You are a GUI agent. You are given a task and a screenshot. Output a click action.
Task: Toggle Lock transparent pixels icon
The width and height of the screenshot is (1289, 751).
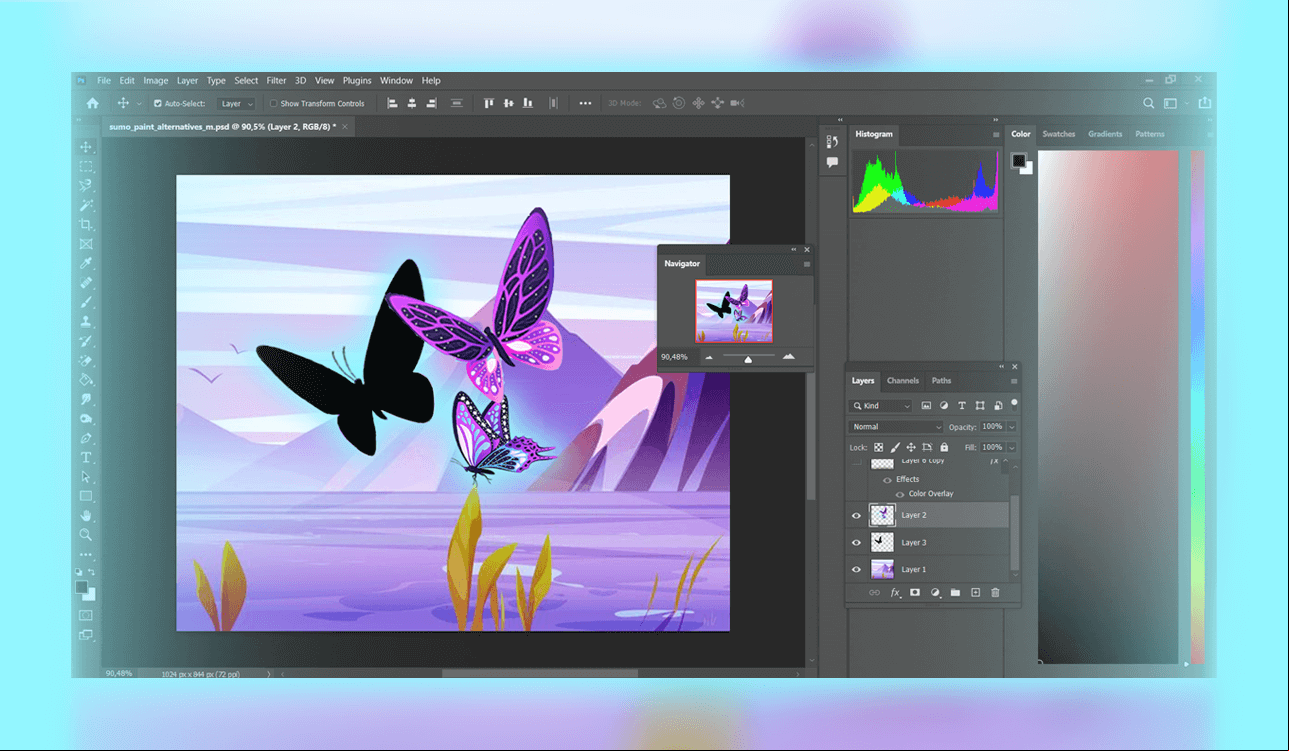click(x=878, y=447)
